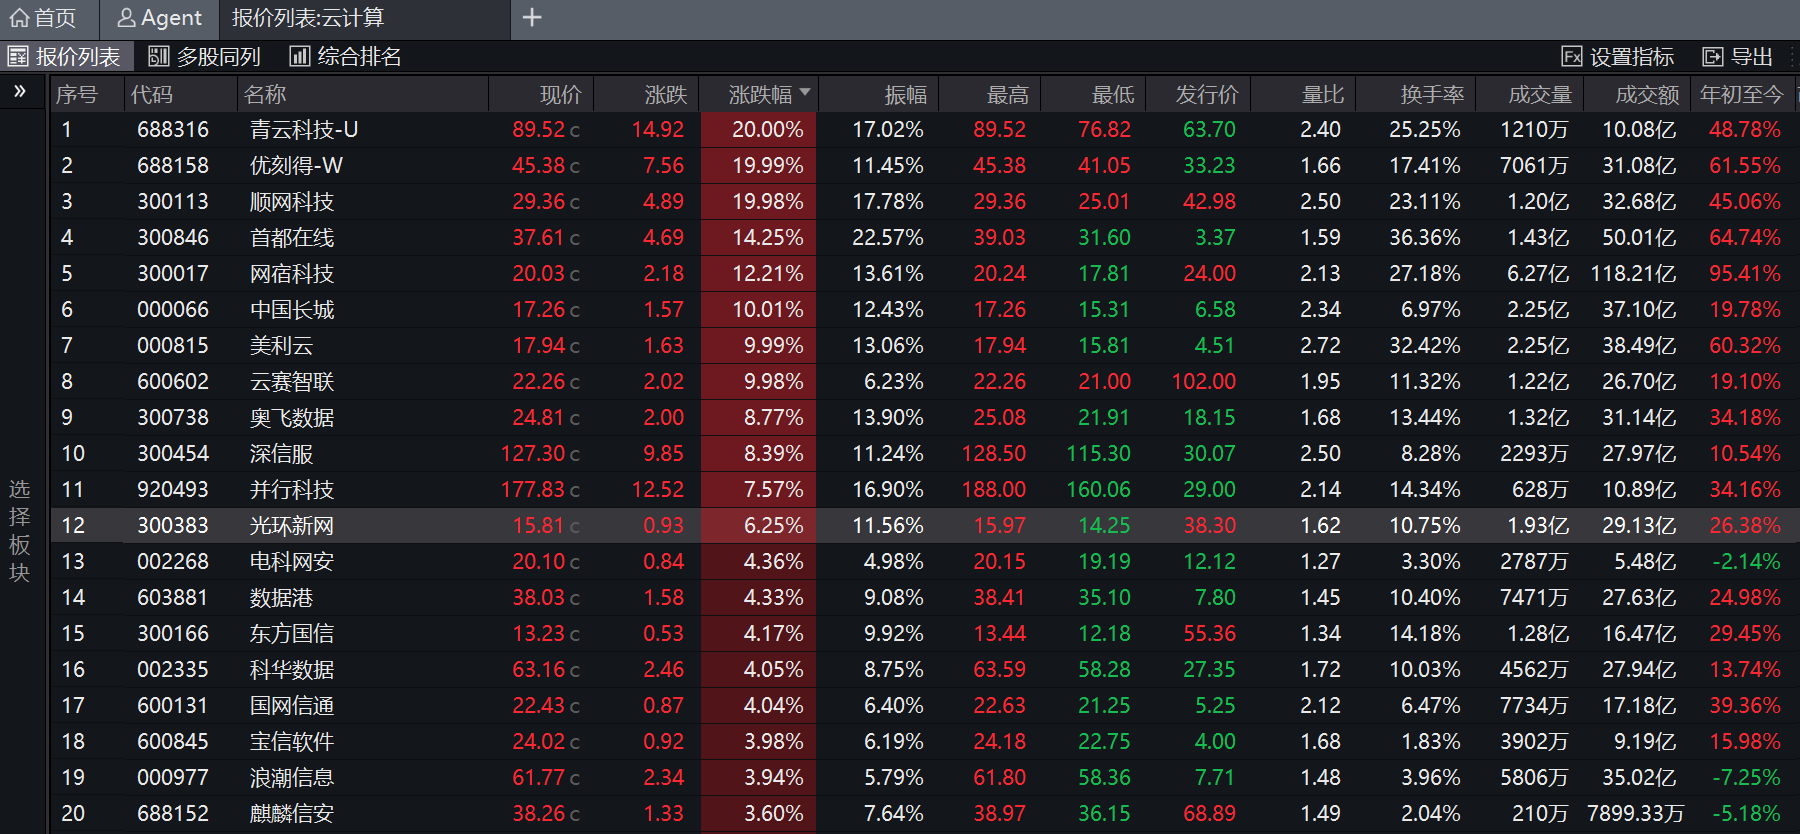Open 综合排名 ranking view
The width and height of the screenshot is (1800, 834).
pos(346,57)
